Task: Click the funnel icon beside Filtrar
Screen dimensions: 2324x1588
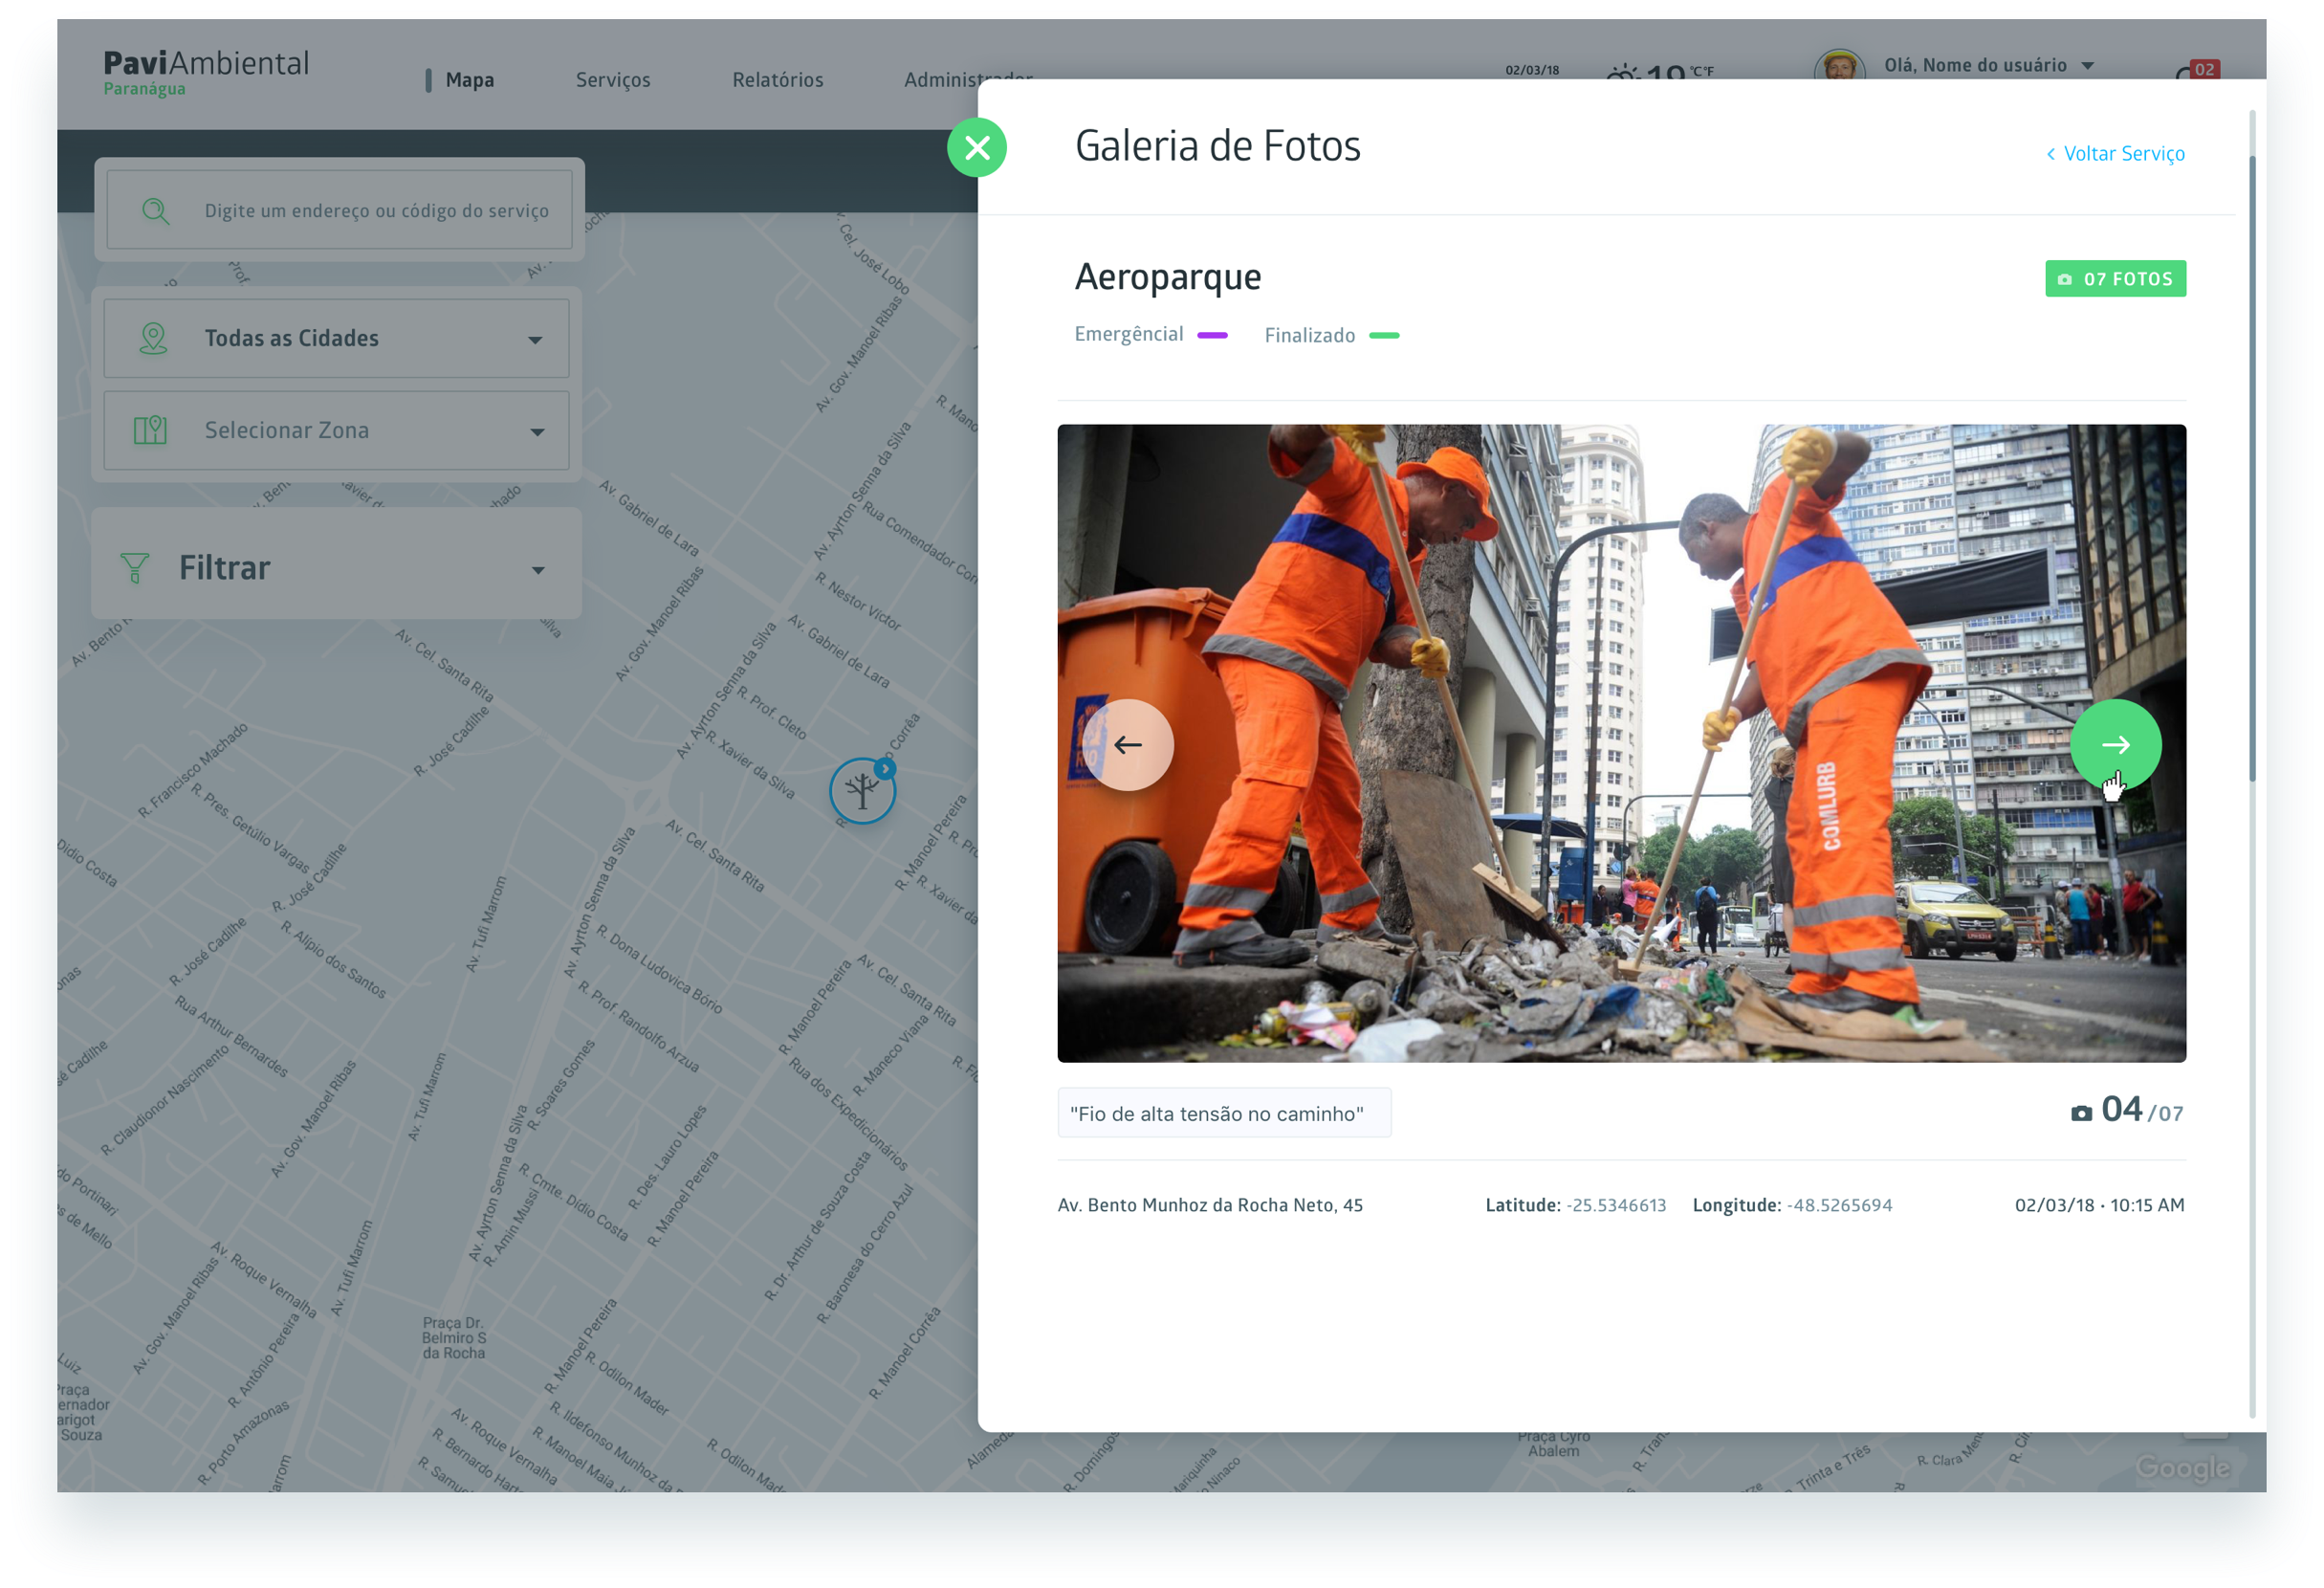Action: coord(134,568)
